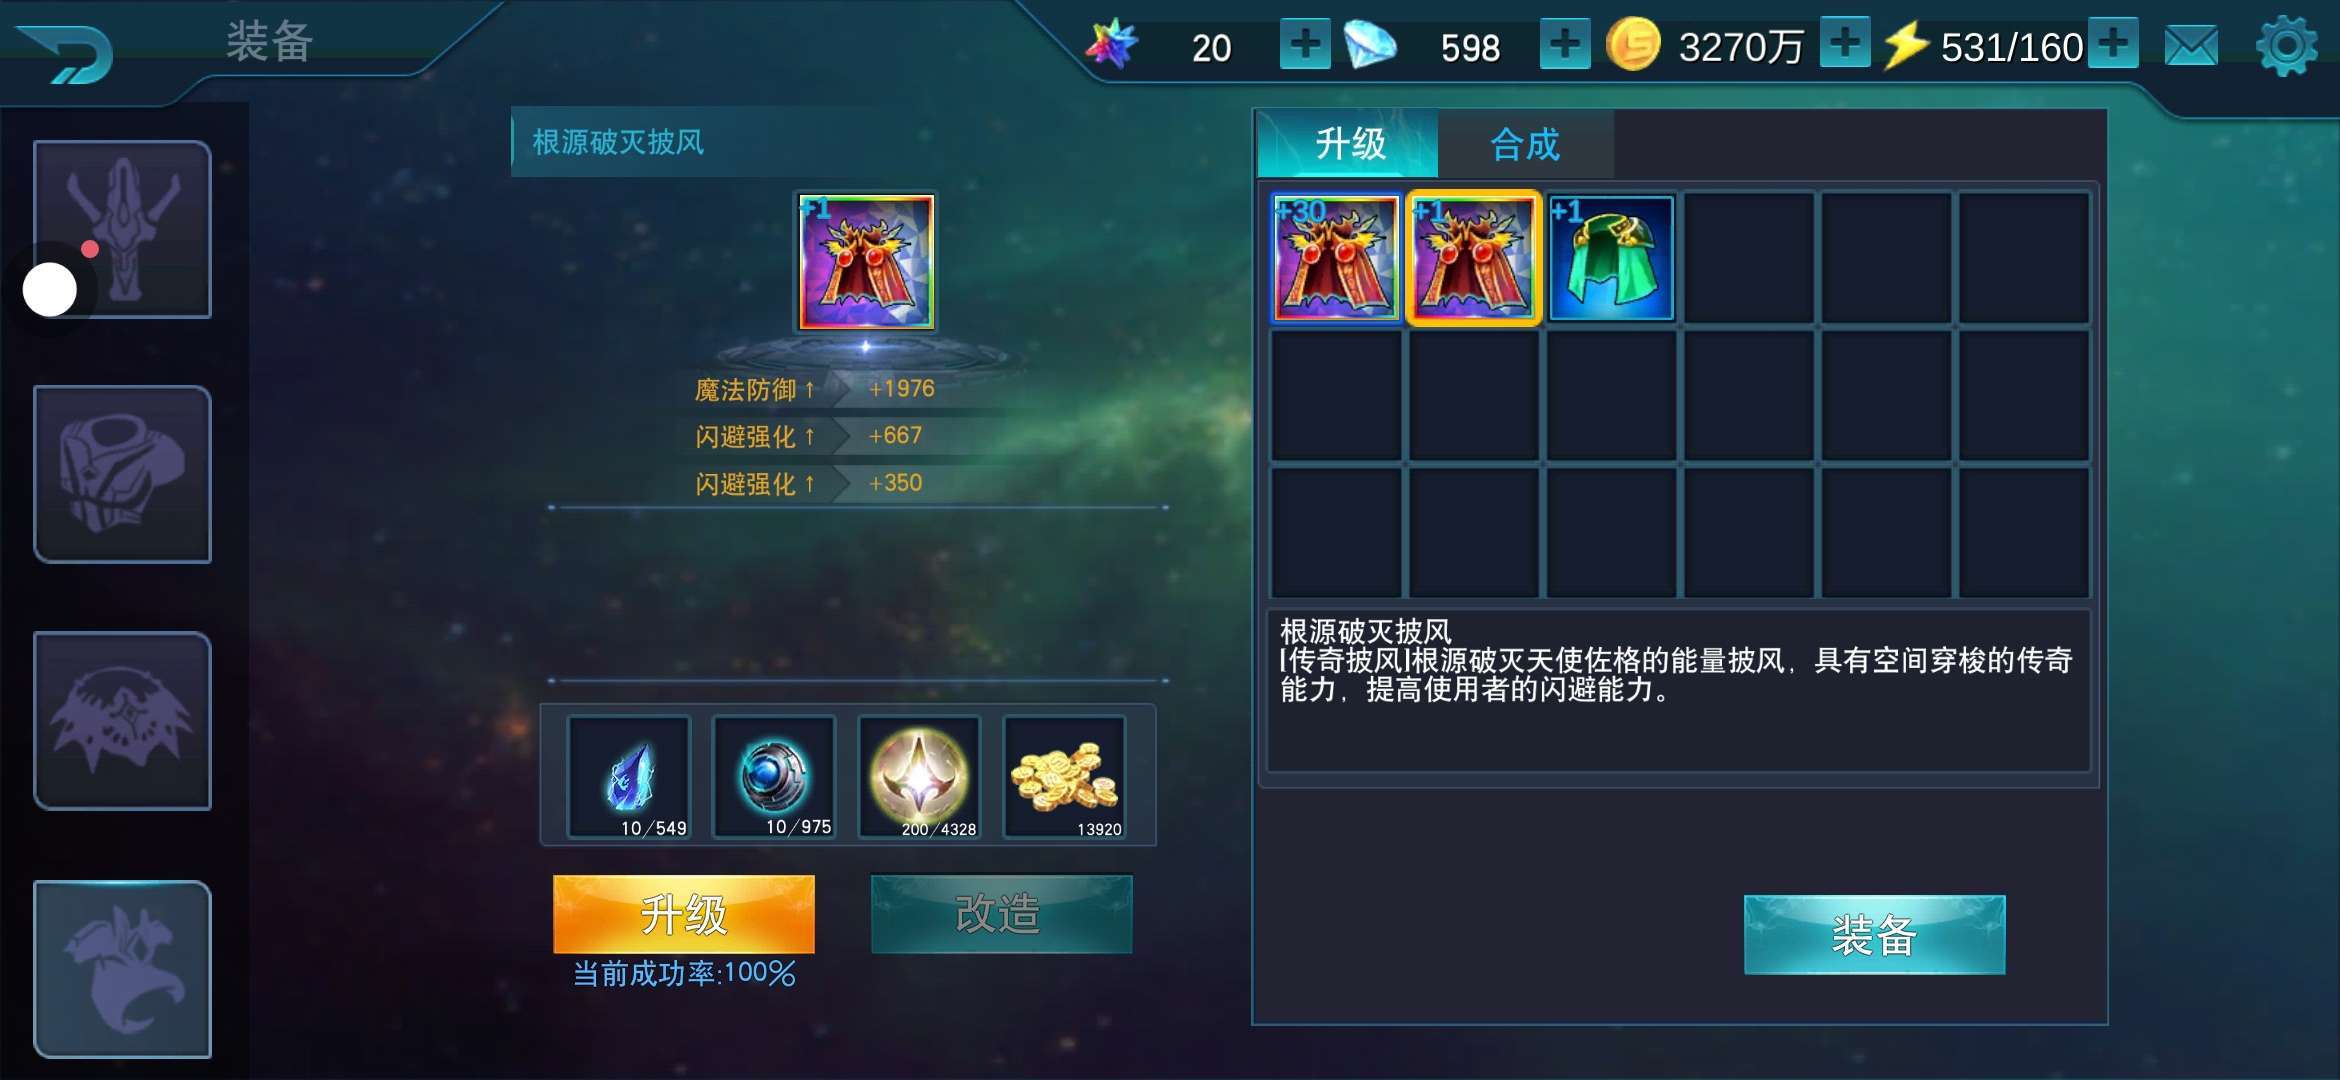Switch to the 升级 tab
The image size is (2340, 1080).
pos(1349,144)
